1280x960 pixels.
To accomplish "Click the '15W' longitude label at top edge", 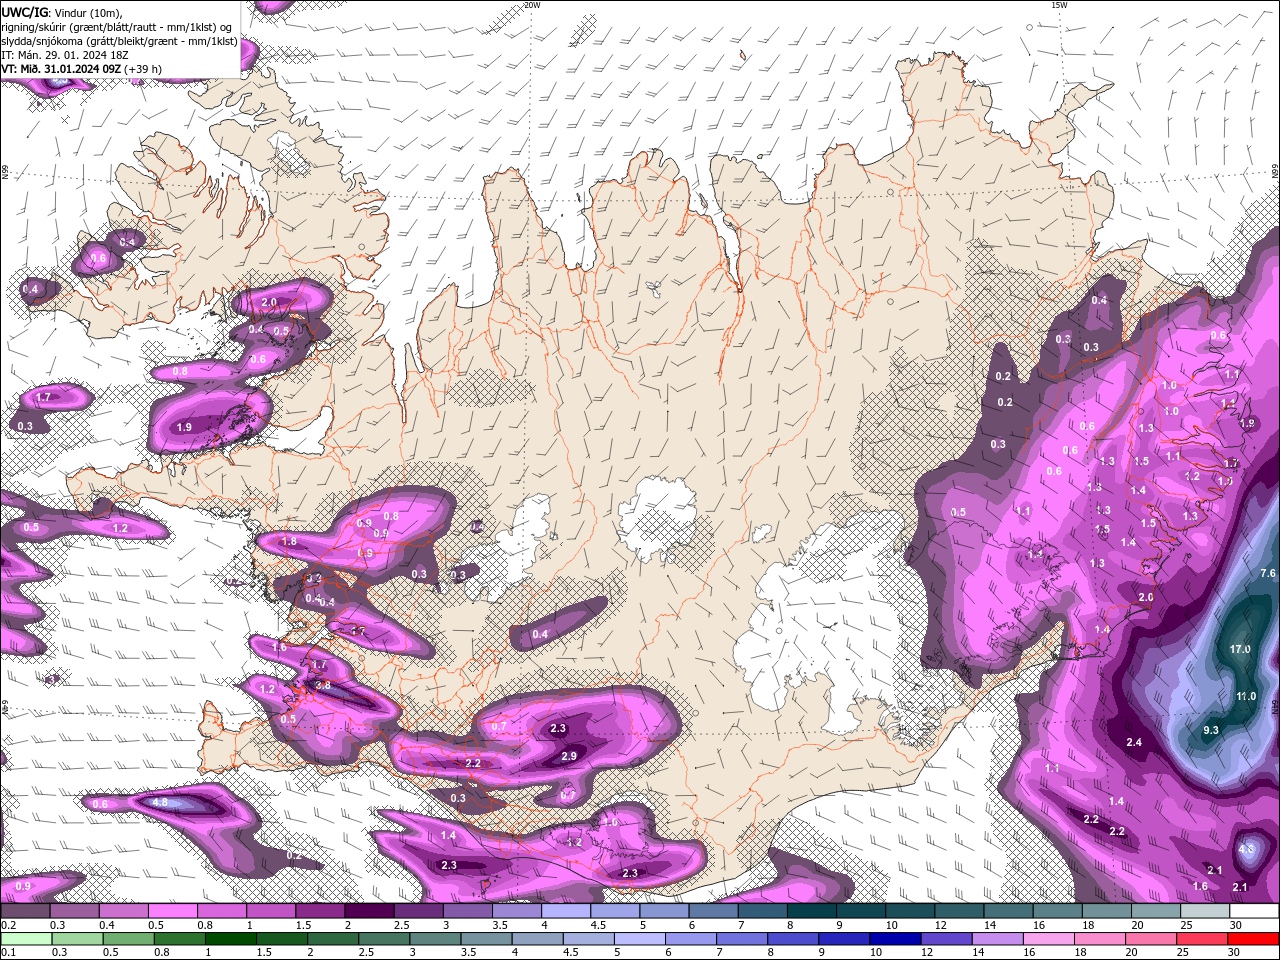I will tap(1060, 5).
